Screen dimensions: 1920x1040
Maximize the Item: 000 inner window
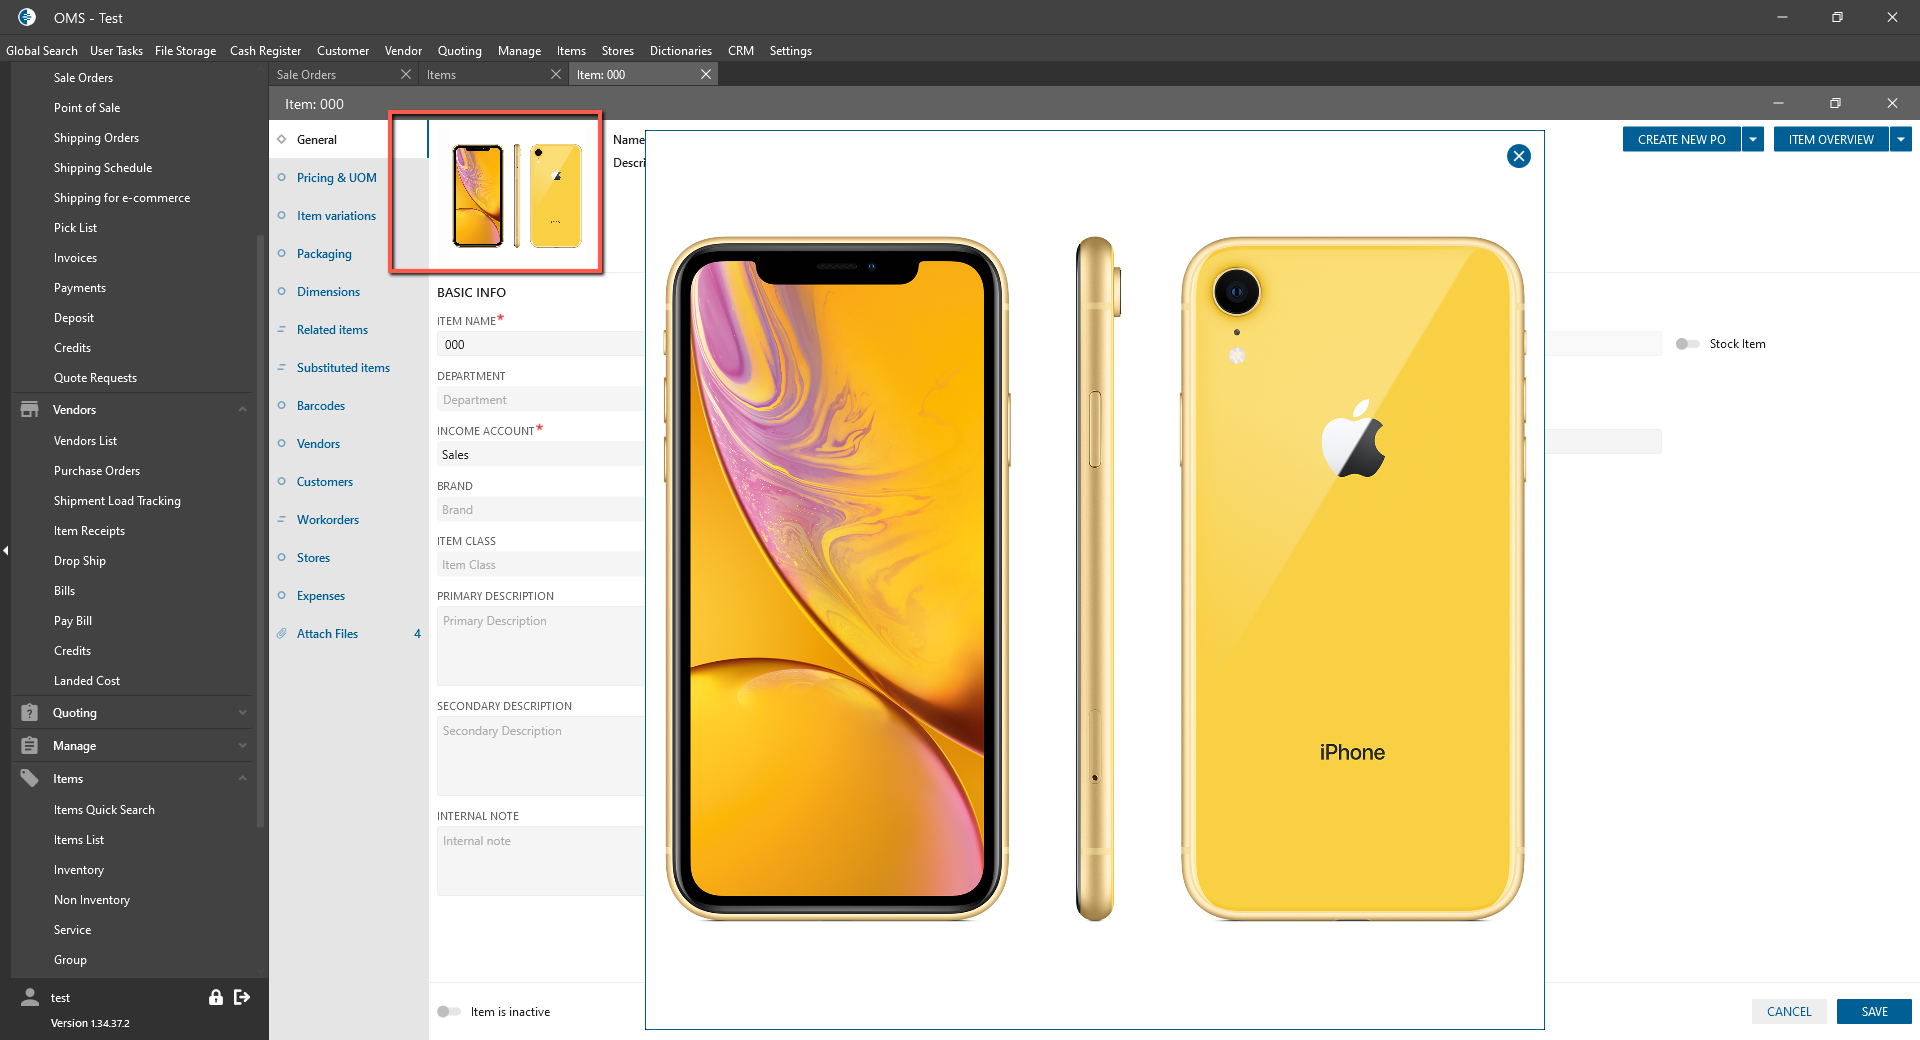point(1835,103)
